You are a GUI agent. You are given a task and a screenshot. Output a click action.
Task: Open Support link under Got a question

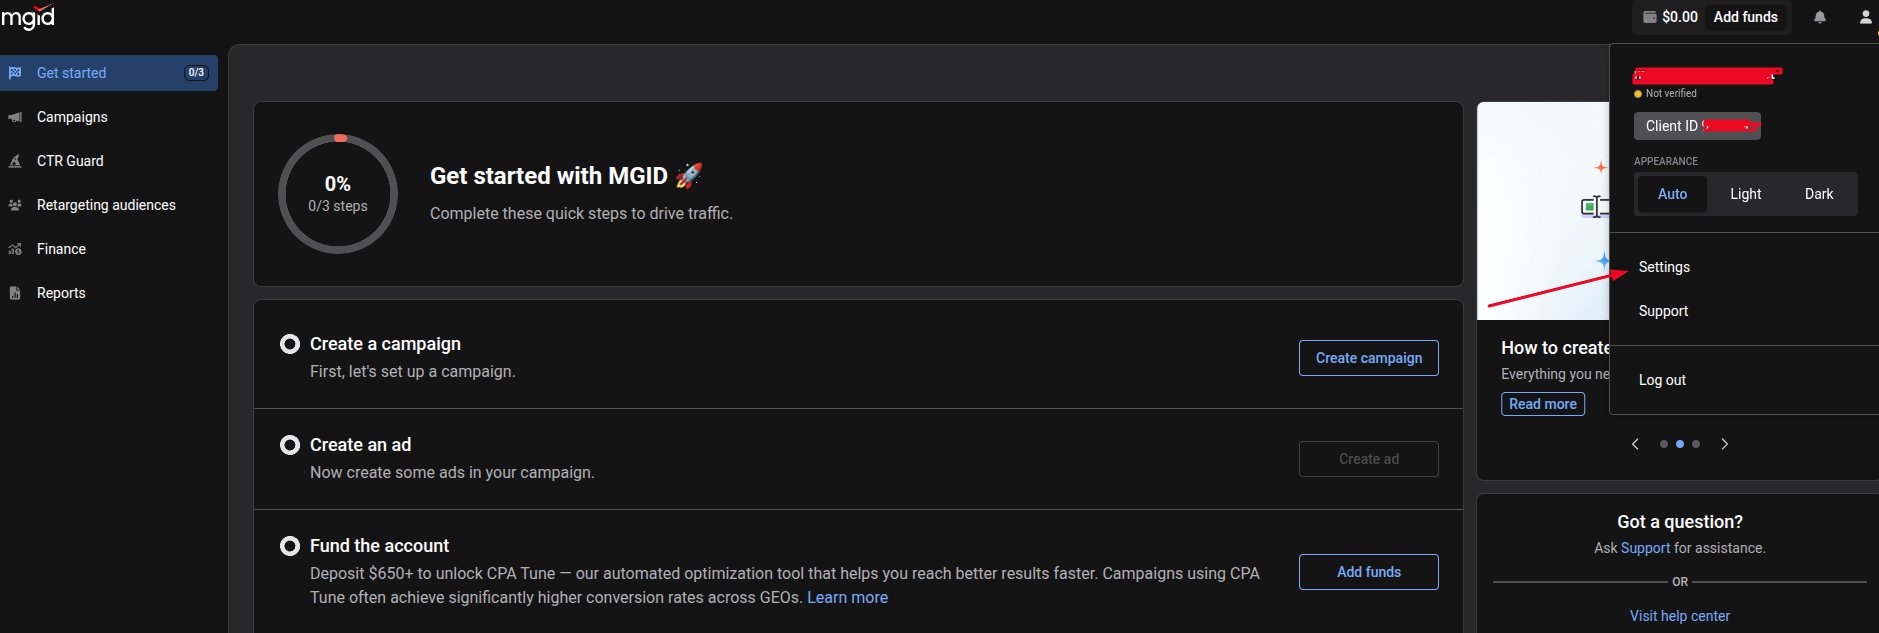1645,548
